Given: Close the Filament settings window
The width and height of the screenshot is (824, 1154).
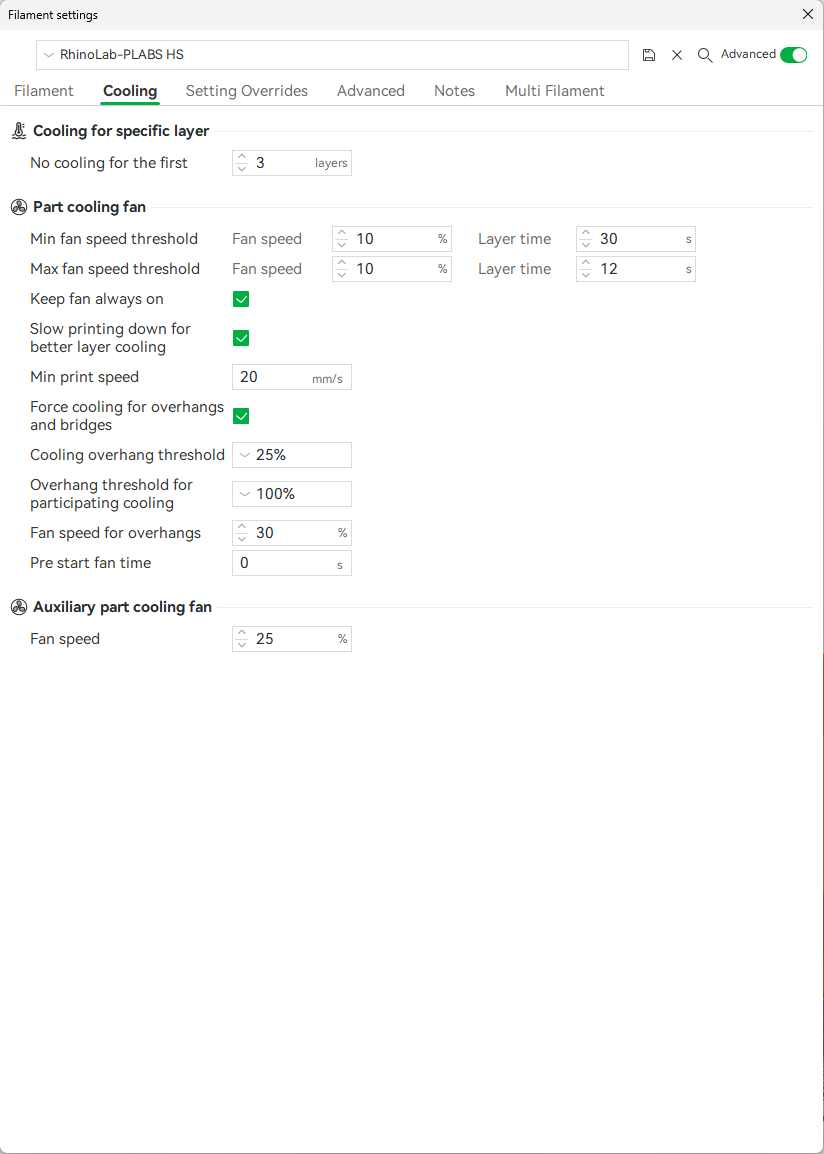Looking at the screenshot, I should [808, 14].
